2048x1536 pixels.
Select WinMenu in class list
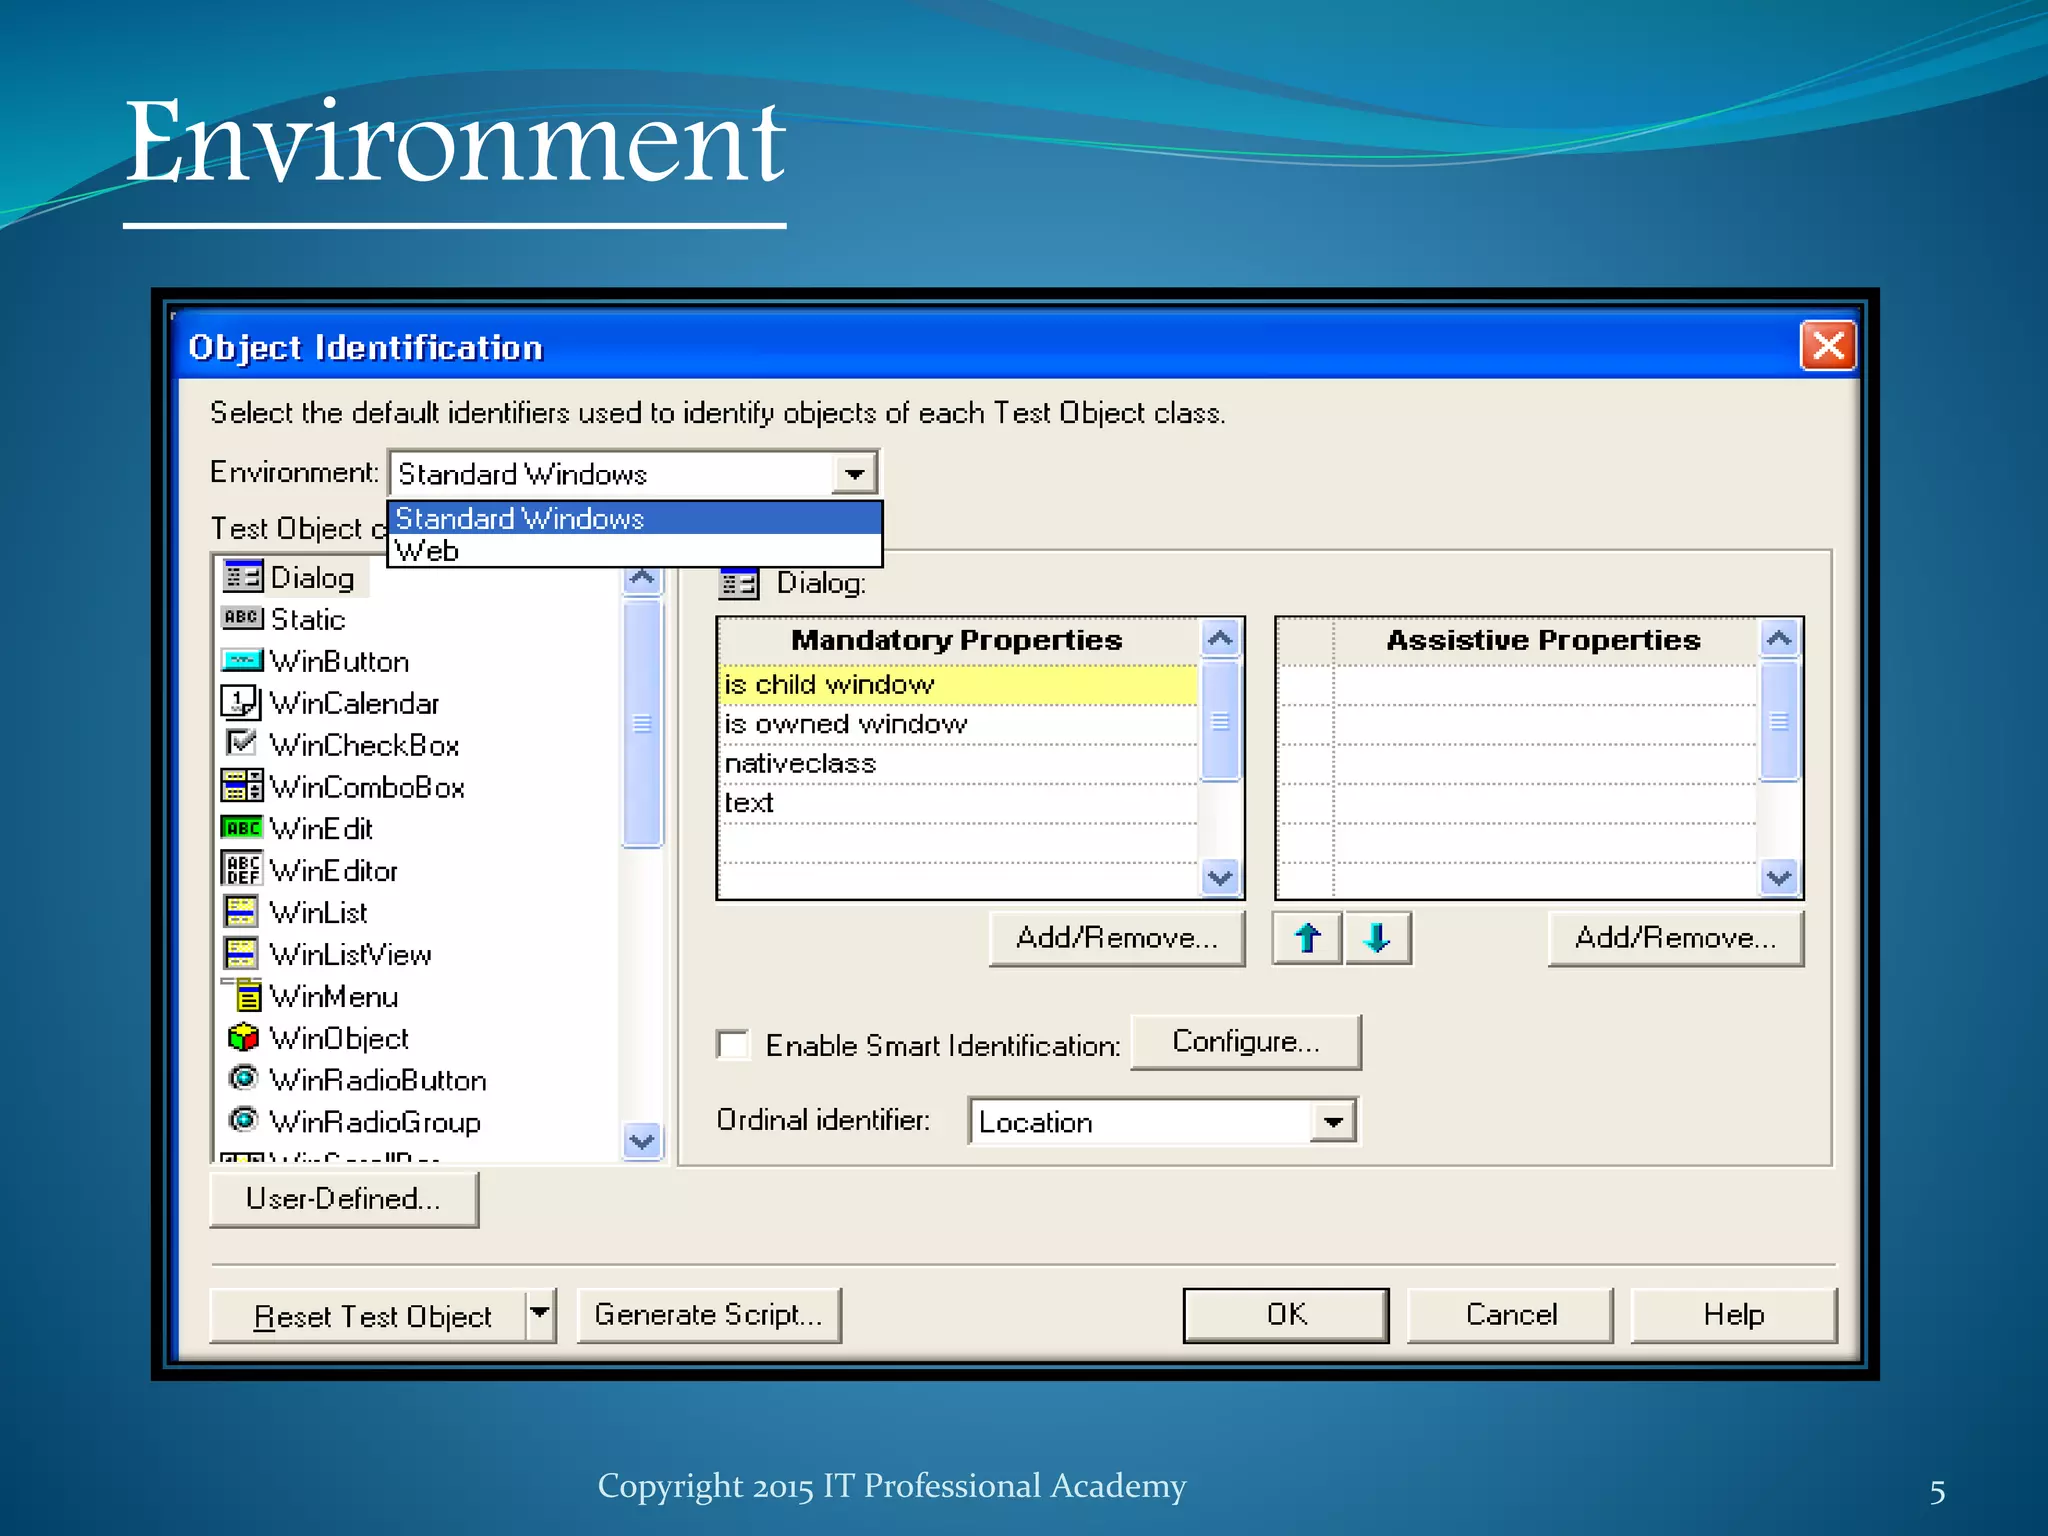coord(334,997)
